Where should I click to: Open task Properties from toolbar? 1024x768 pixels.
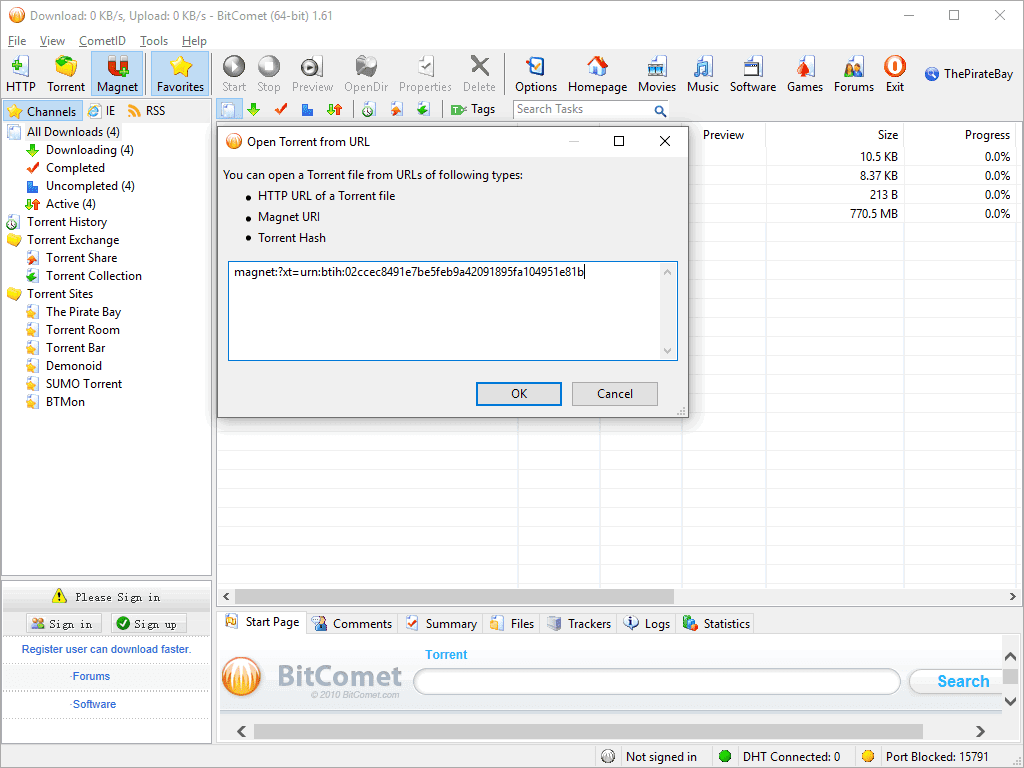pyautogui.click(x=425, y=74)
